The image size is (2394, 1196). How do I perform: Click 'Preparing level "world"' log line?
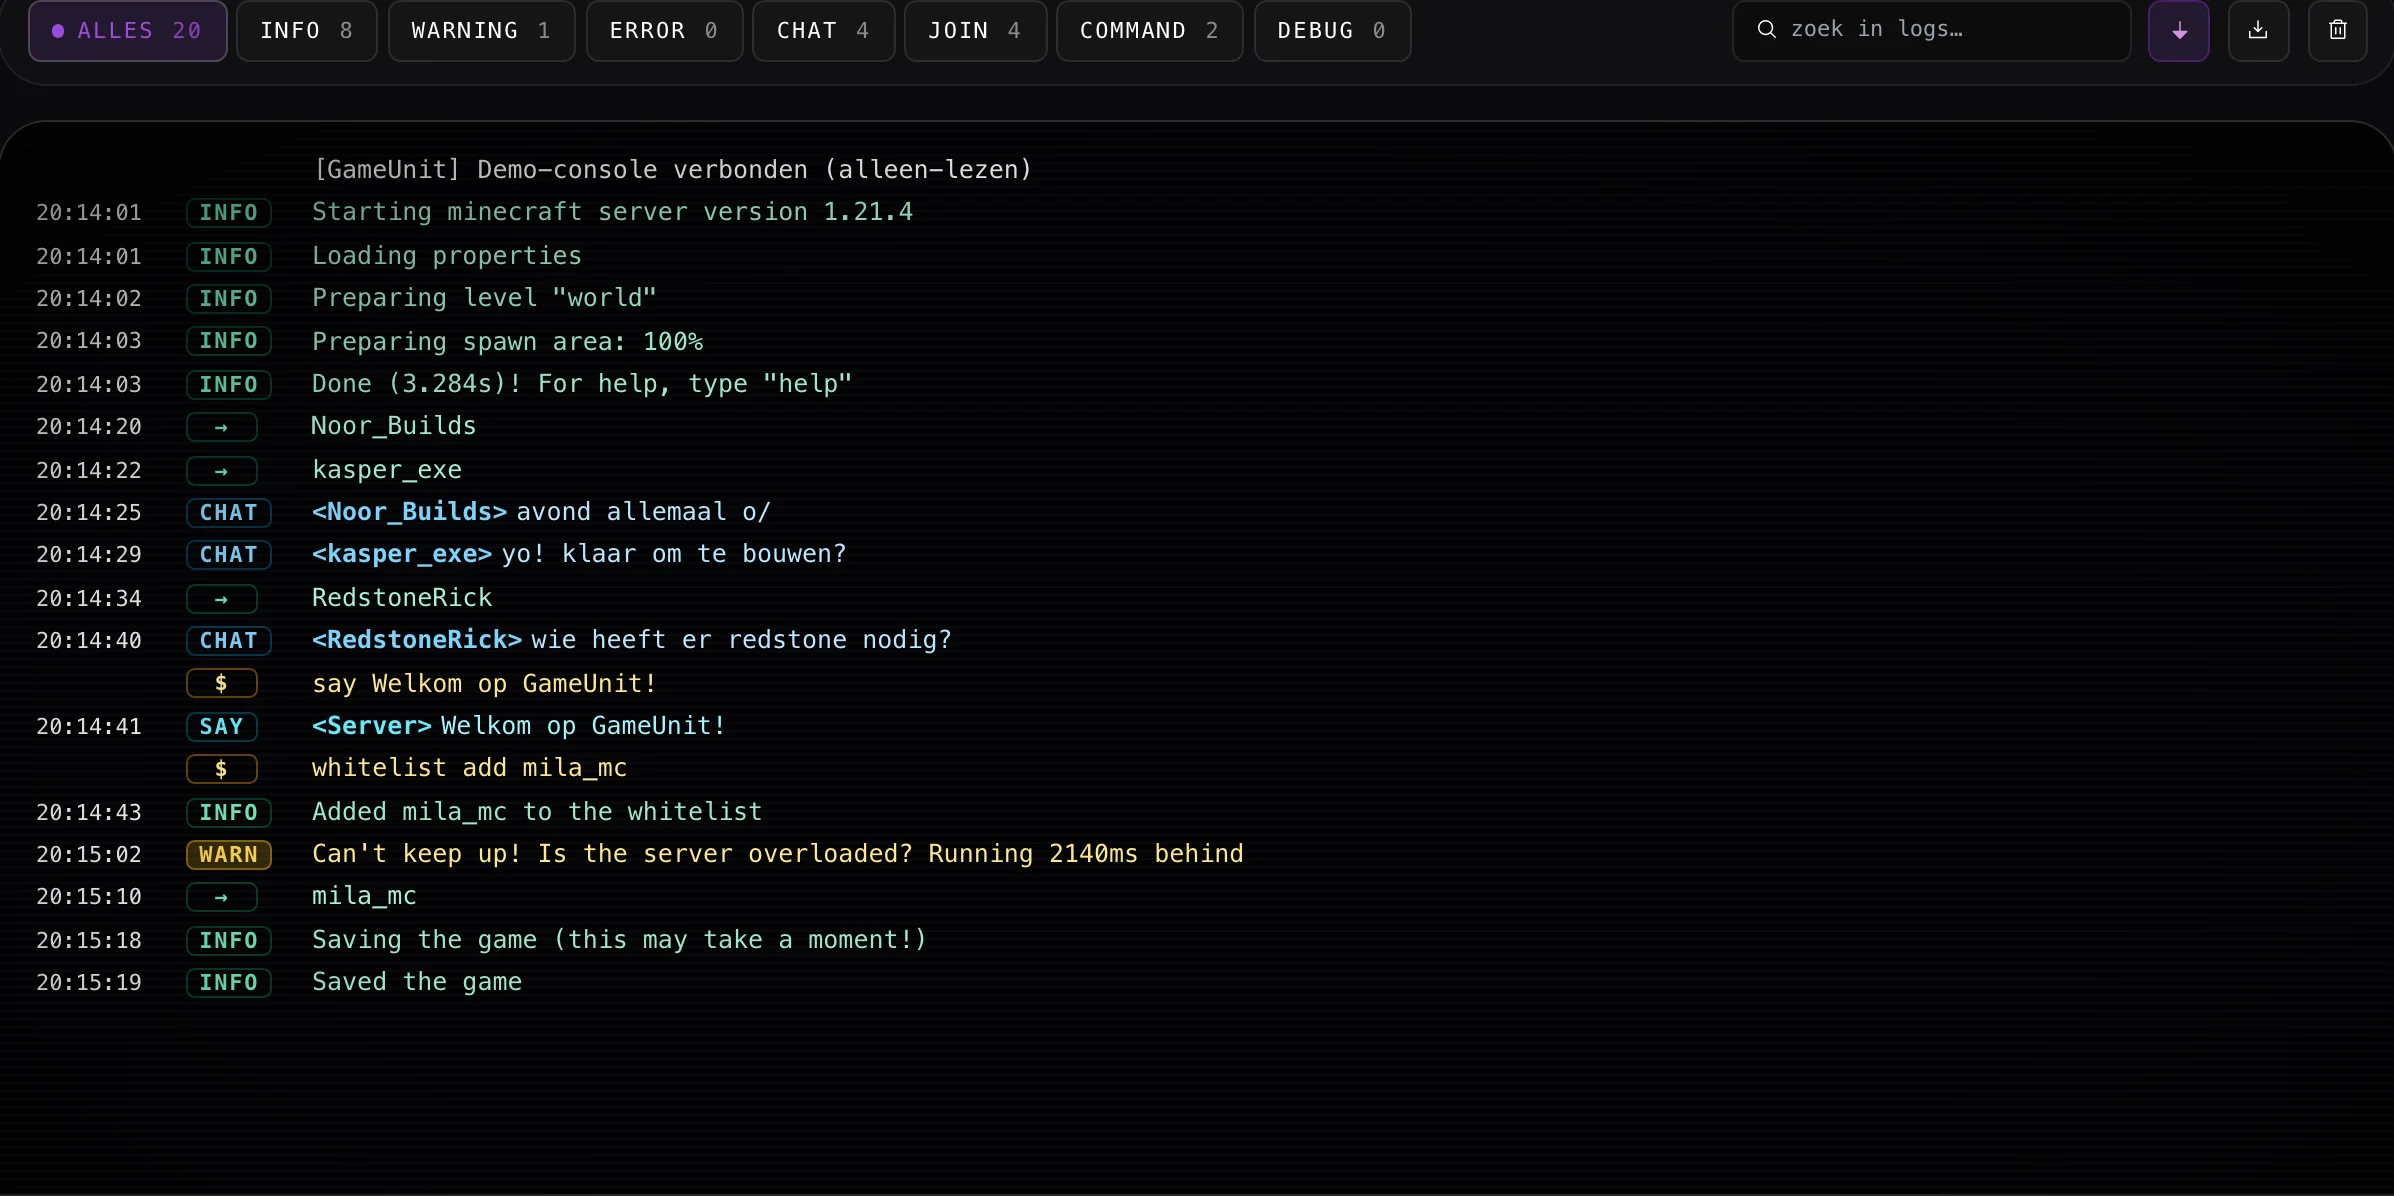coord(484,298)
